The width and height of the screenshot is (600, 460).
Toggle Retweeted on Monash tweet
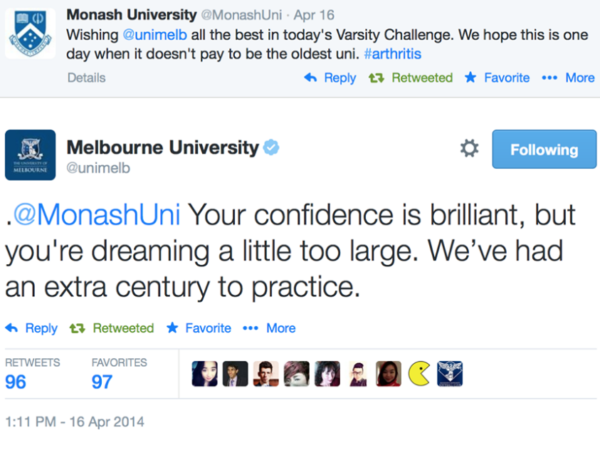tap(411, 77)
